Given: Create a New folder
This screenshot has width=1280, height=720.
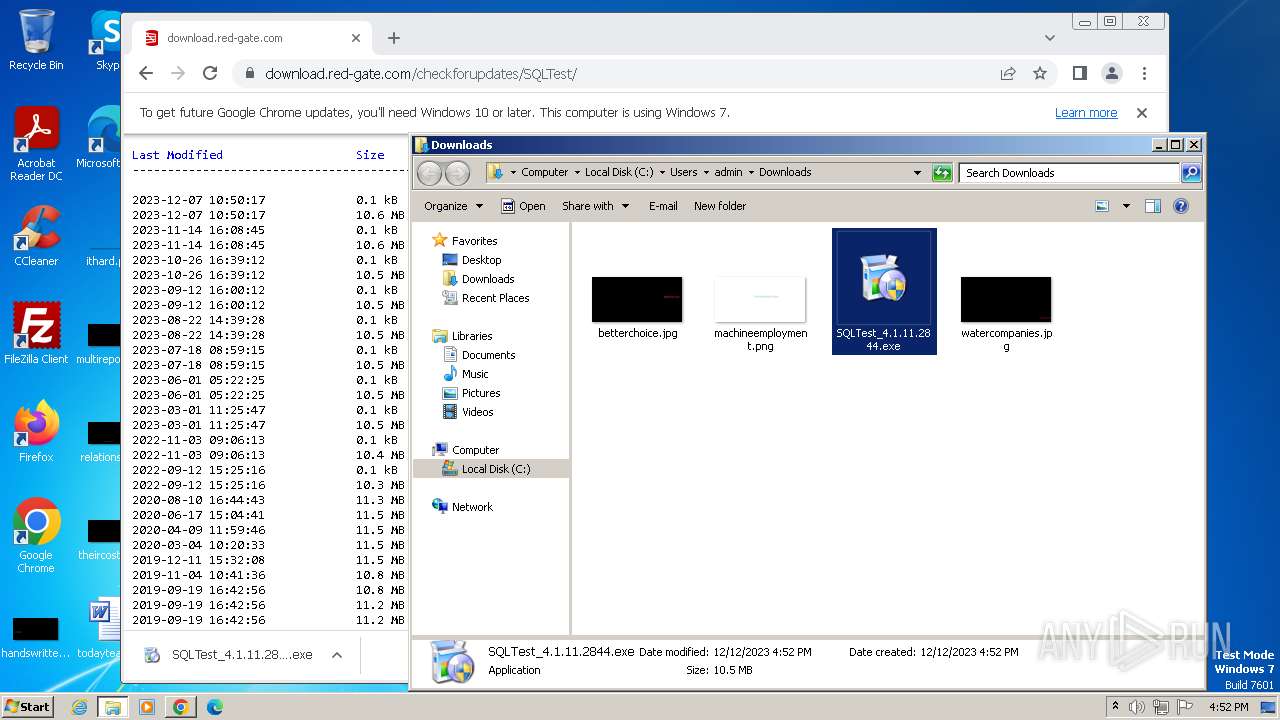Looking at the screenshot, I should pos(720,206).
